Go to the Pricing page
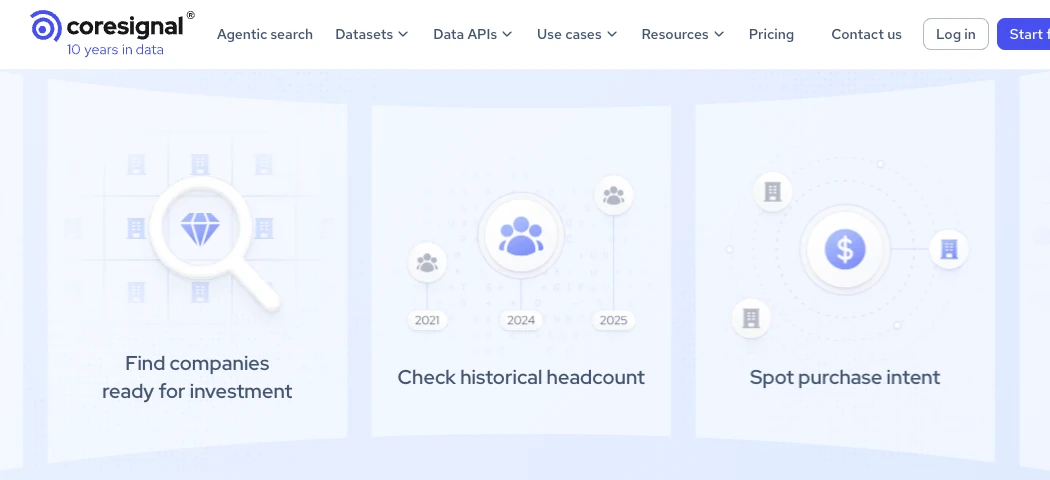The image size is (1050, 480). (771, 34)
